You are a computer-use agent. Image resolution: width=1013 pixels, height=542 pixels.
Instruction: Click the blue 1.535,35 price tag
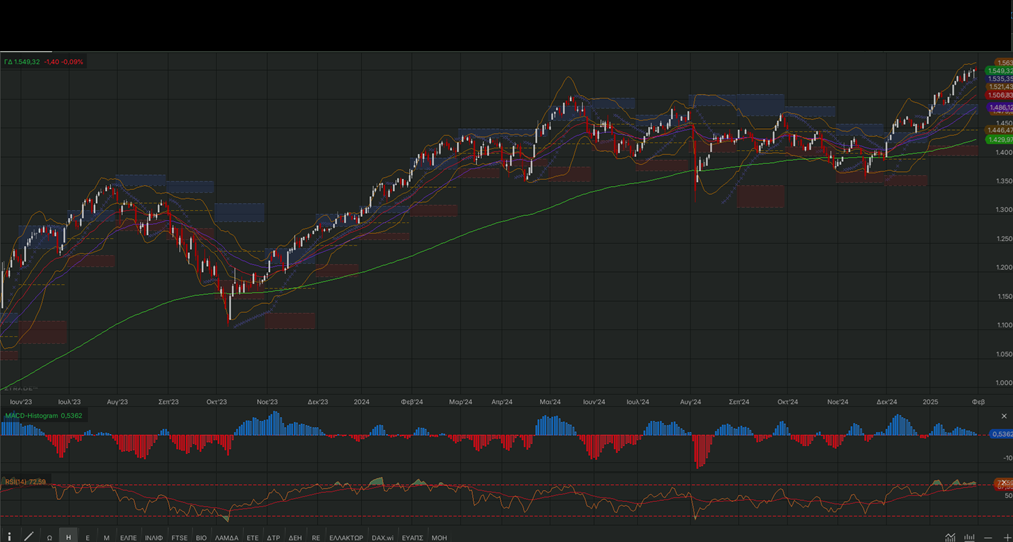pos(999,78)
